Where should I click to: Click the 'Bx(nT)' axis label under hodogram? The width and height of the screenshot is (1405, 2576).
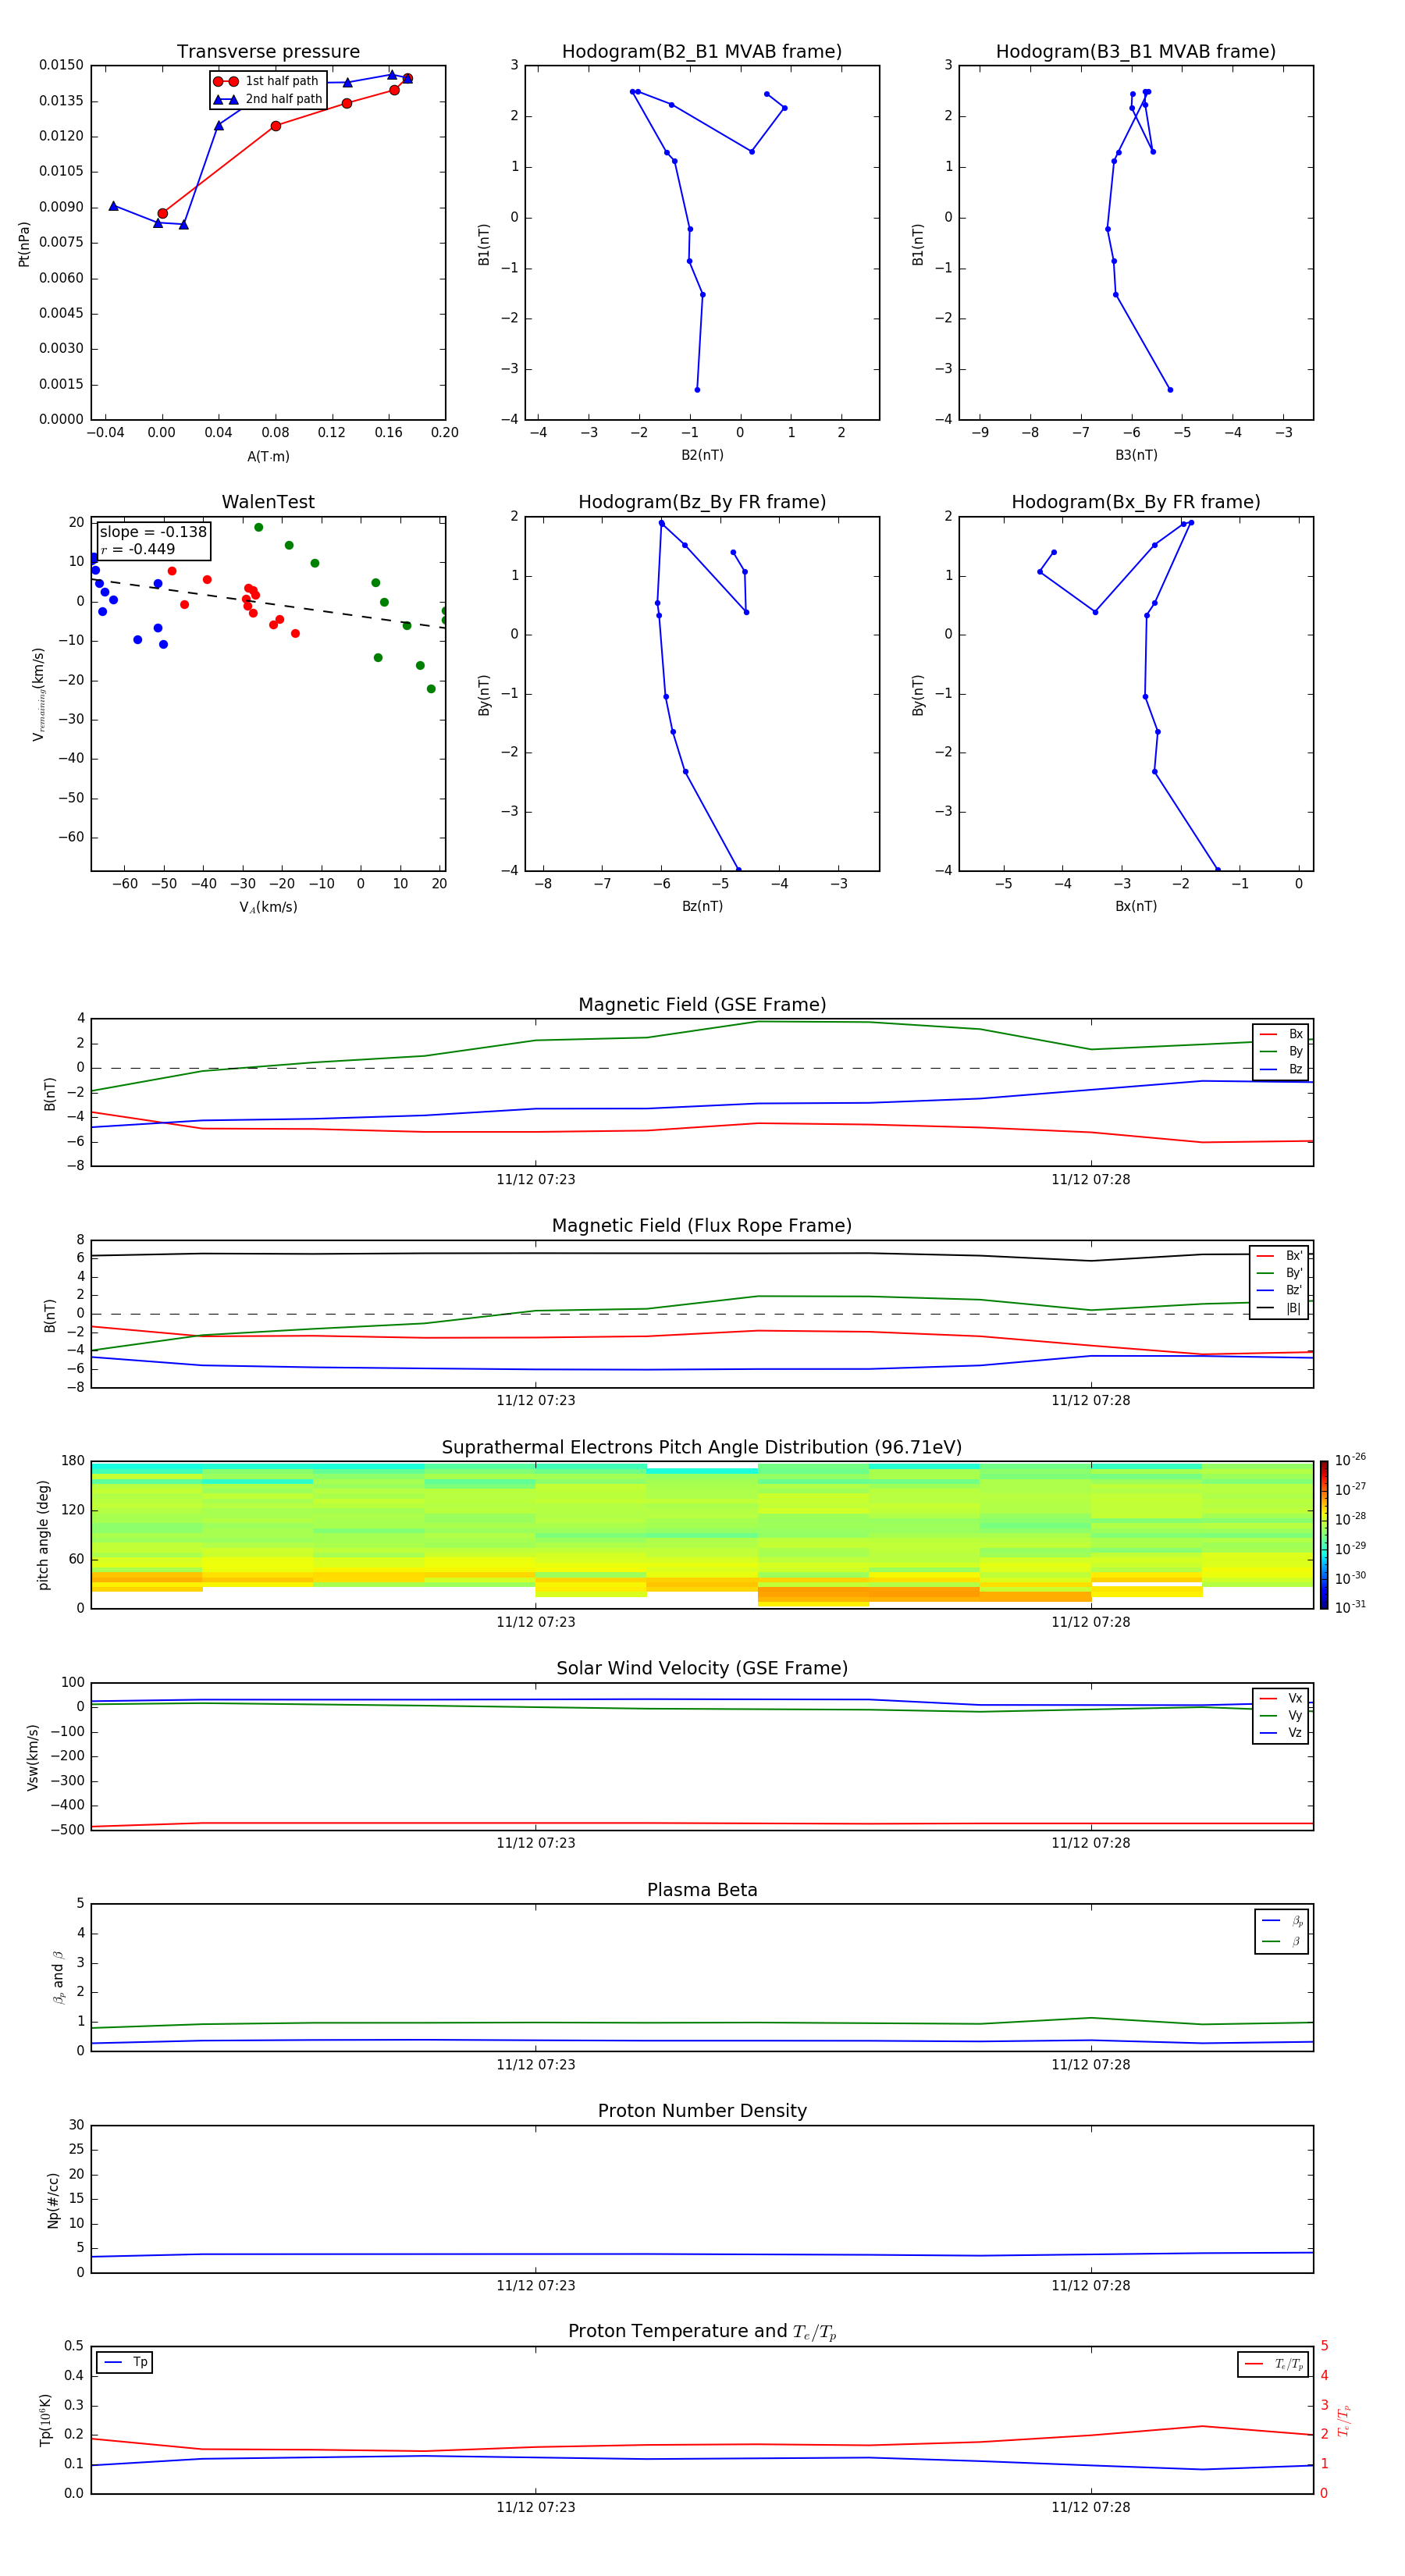(x=1136, y=906)
